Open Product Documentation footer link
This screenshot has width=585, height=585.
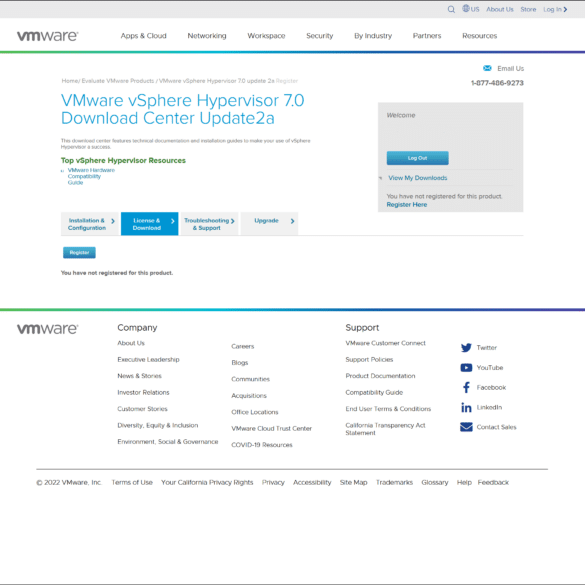380,376
